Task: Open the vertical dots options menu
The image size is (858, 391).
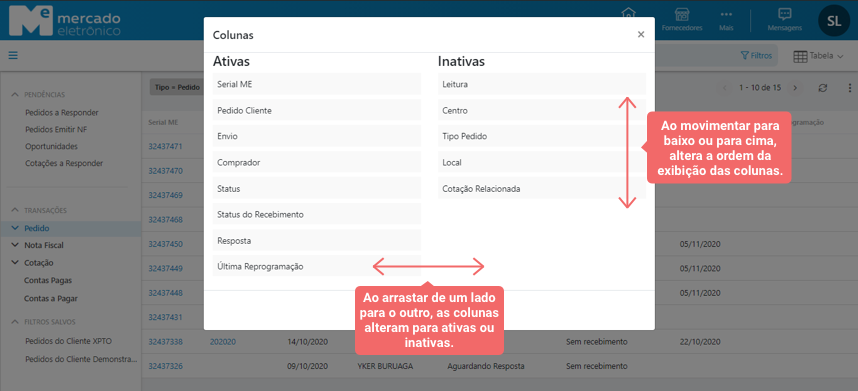Action: click(849, 88)
